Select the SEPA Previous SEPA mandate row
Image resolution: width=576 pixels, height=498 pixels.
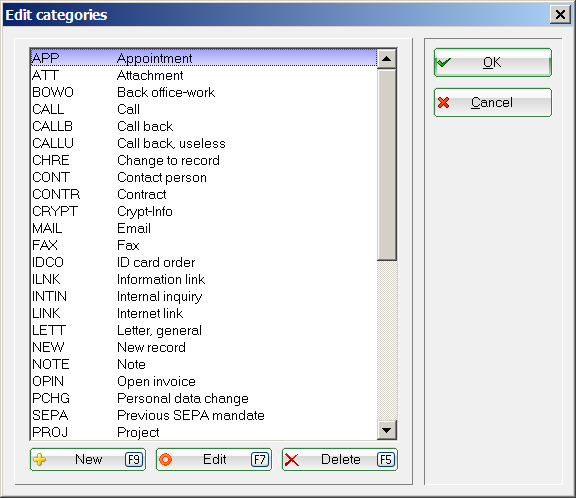(x=204, y=415)
